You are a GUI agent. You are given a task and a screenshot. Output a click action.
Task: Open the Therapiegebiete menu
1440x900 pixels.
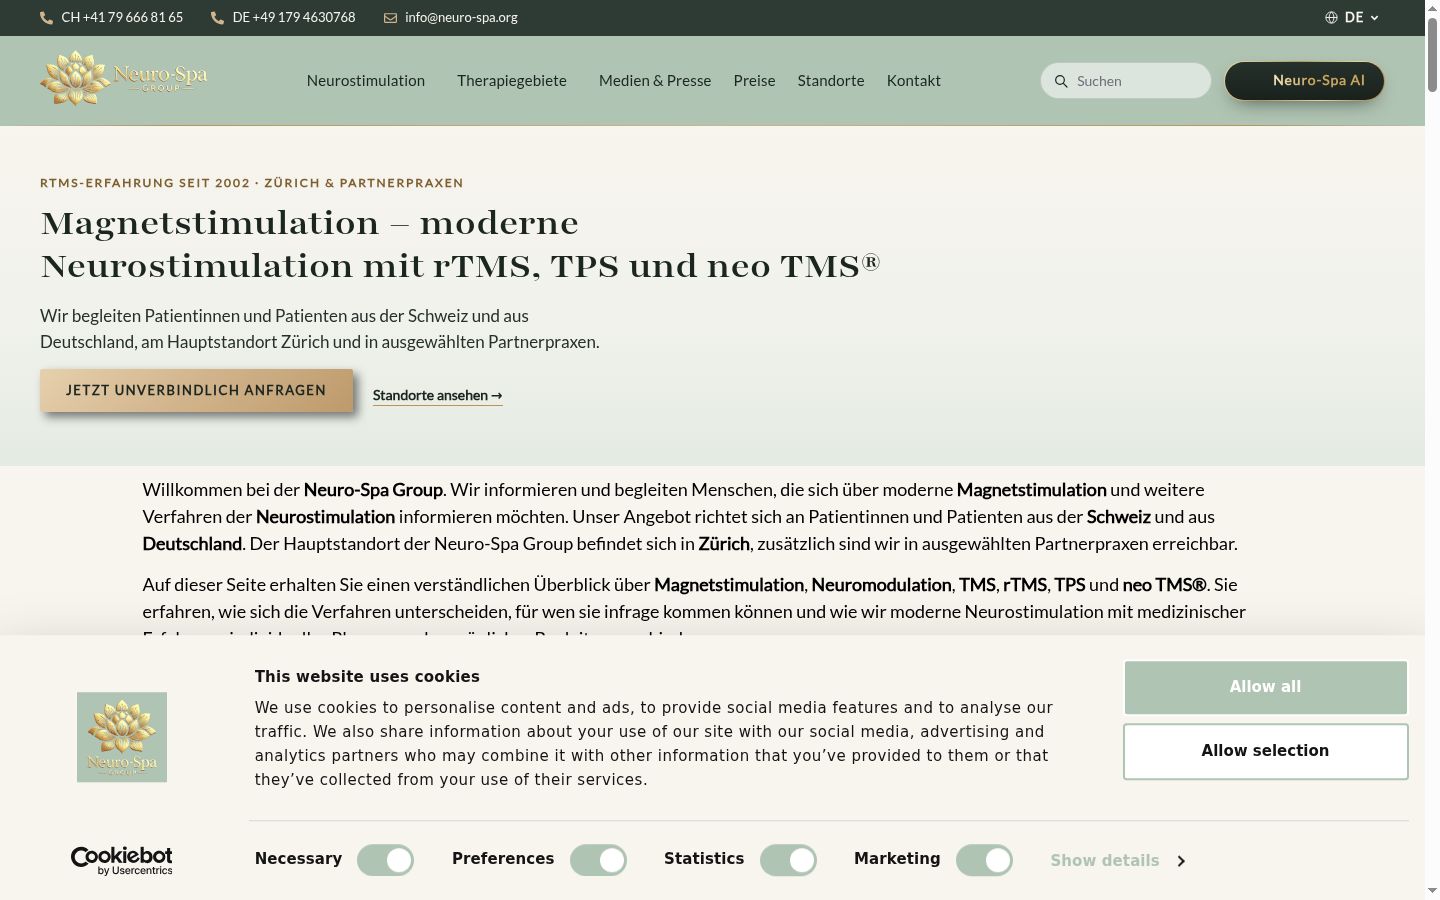(x=512, y=80)
